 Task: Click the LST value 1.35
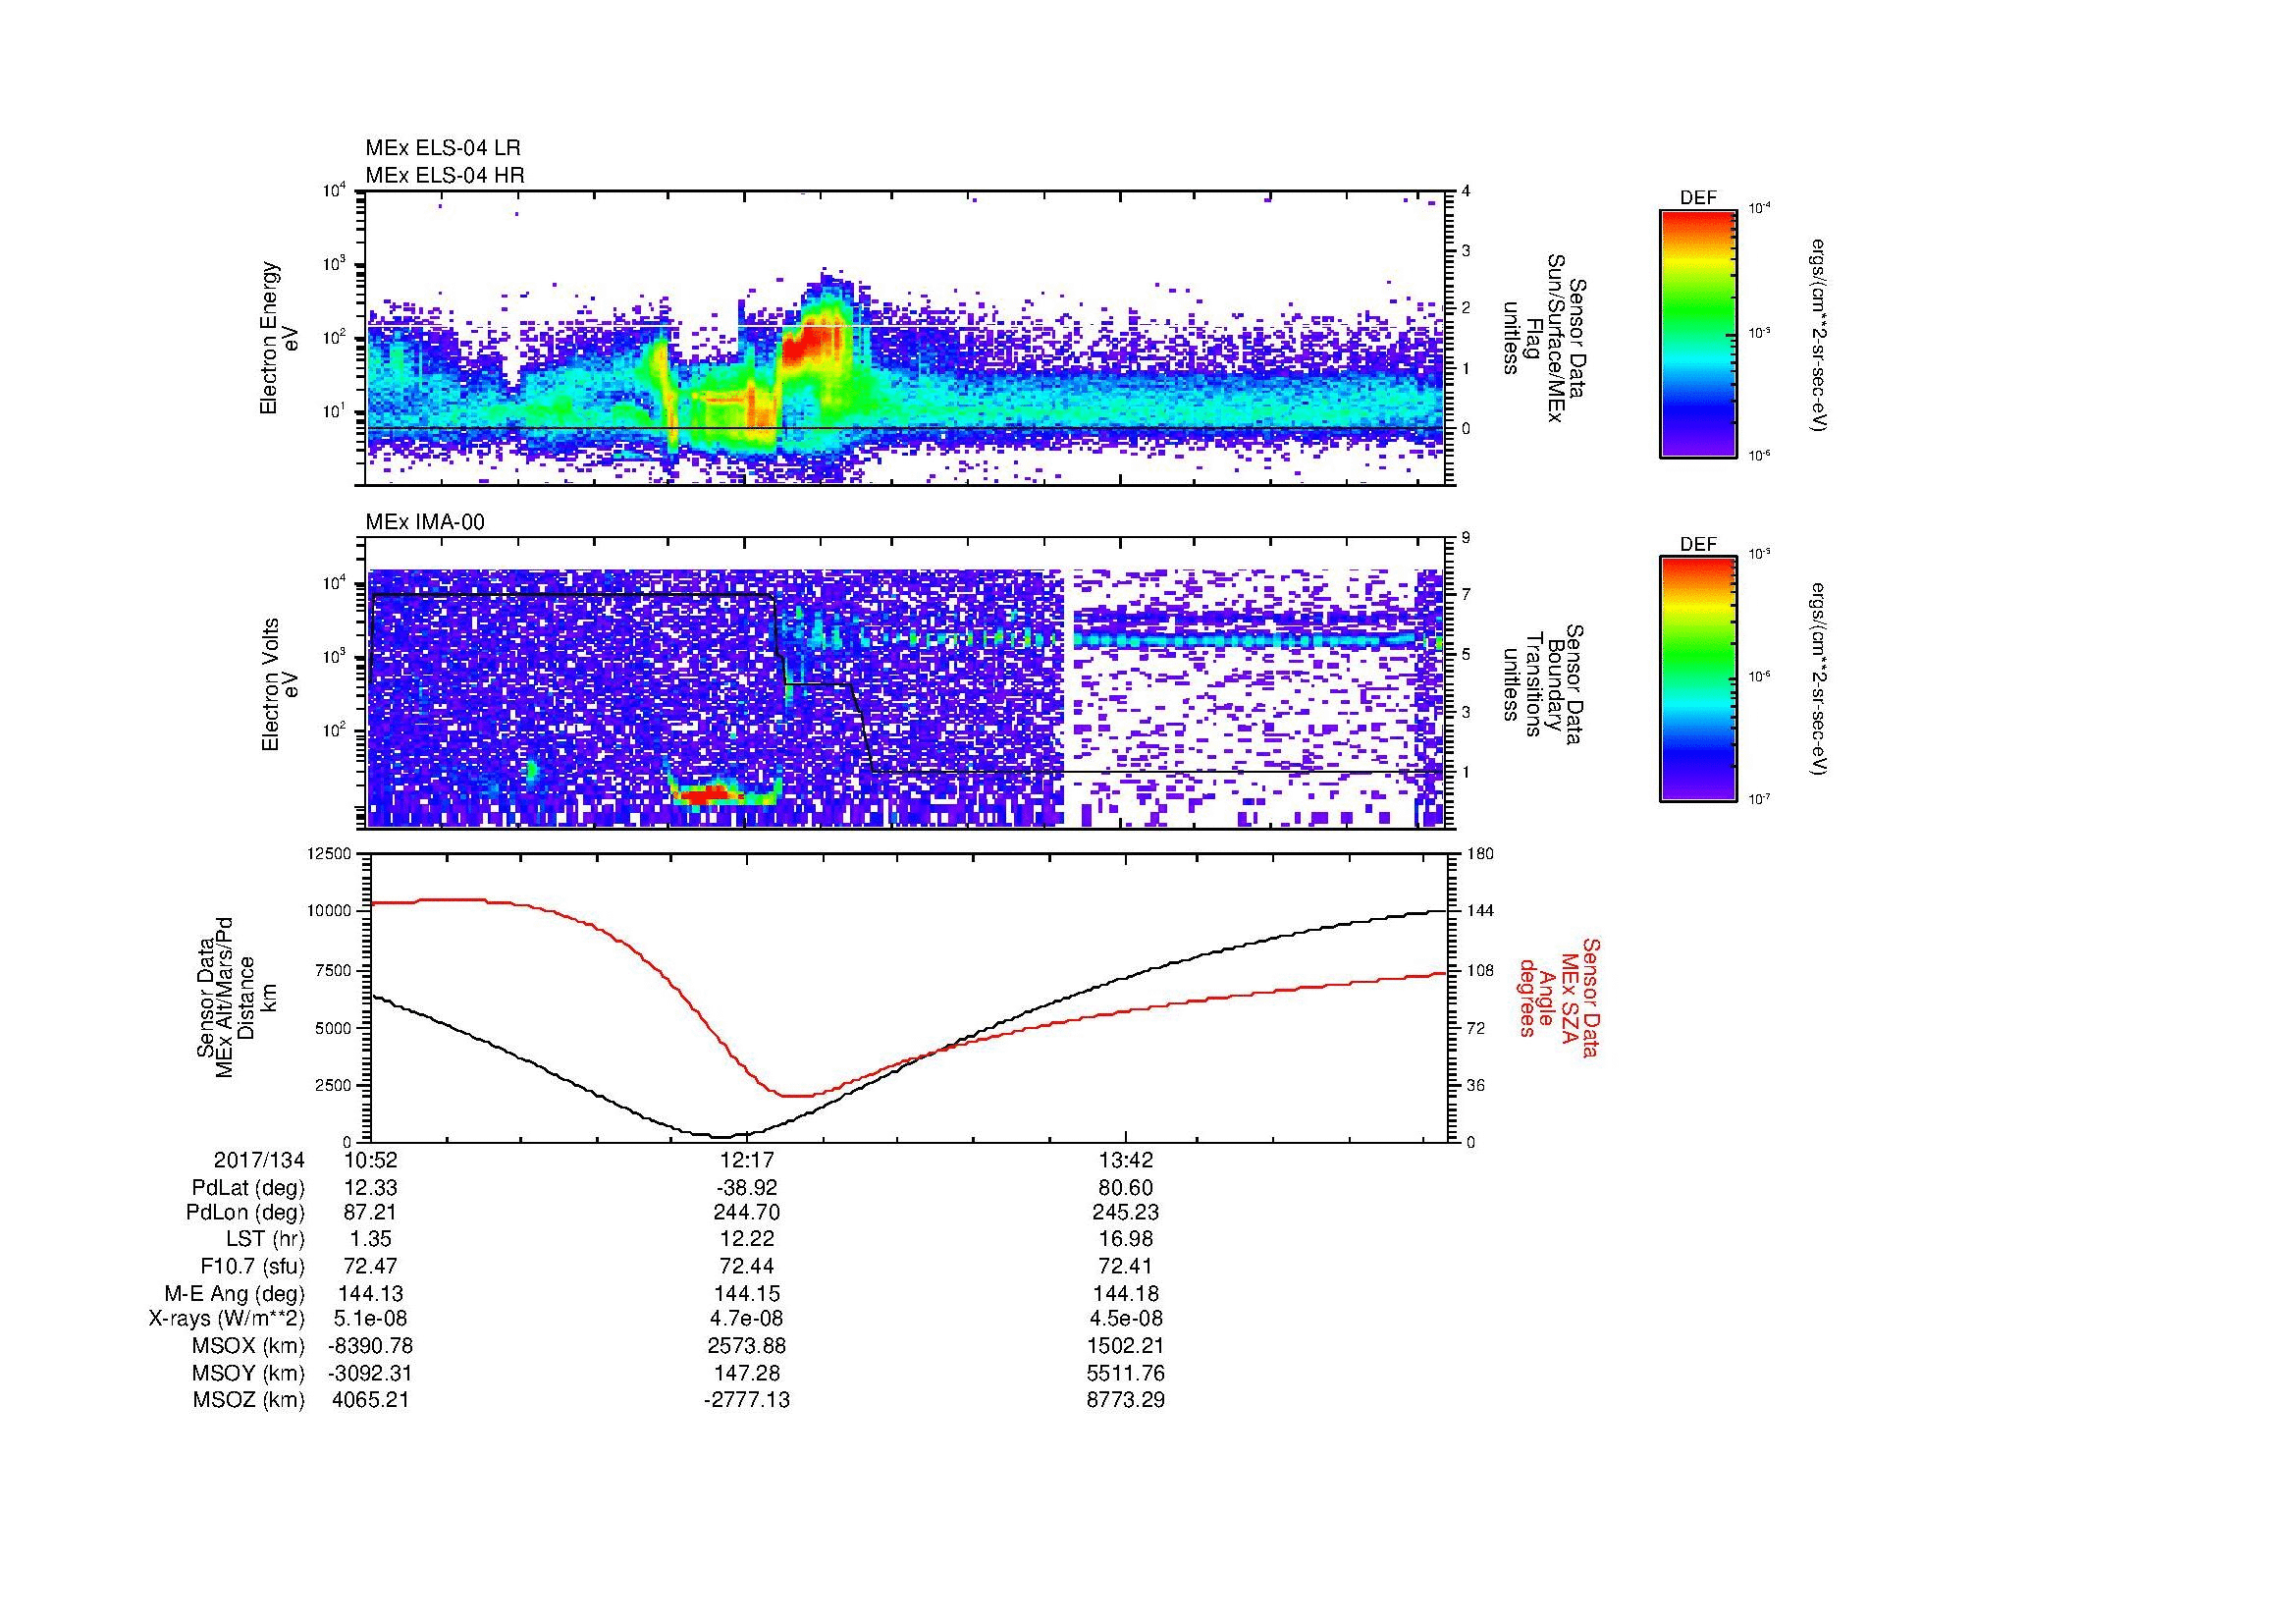(370, 1240)
